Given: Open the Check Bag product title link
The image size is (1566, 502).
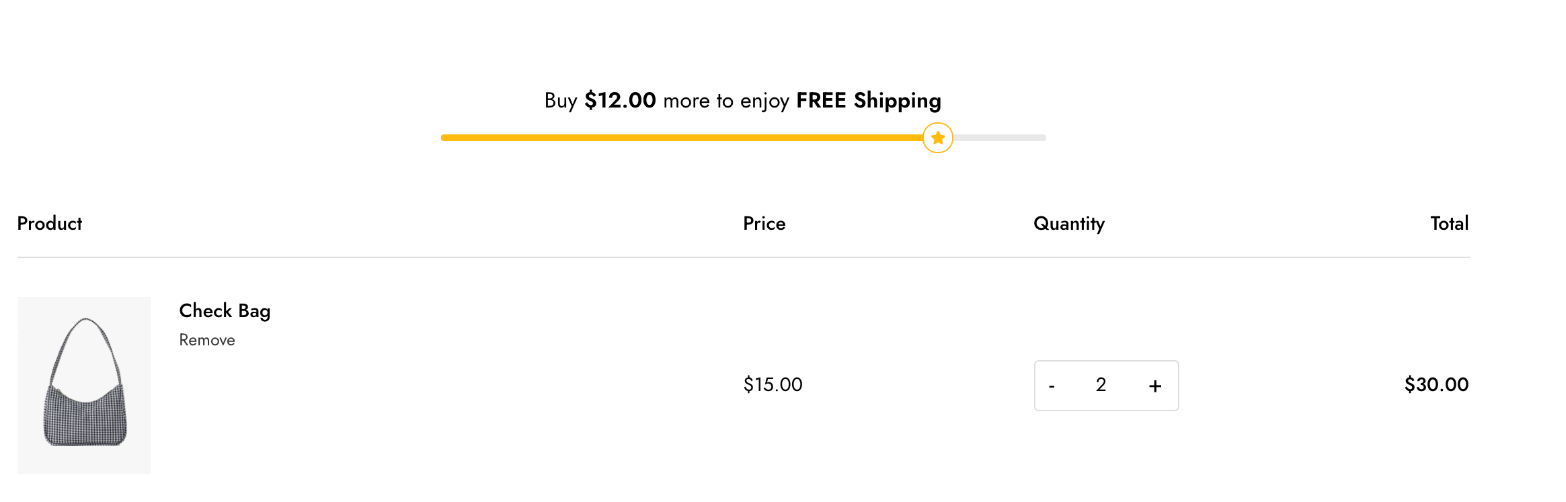Looking at the screenshot, I should pos(225,311).
